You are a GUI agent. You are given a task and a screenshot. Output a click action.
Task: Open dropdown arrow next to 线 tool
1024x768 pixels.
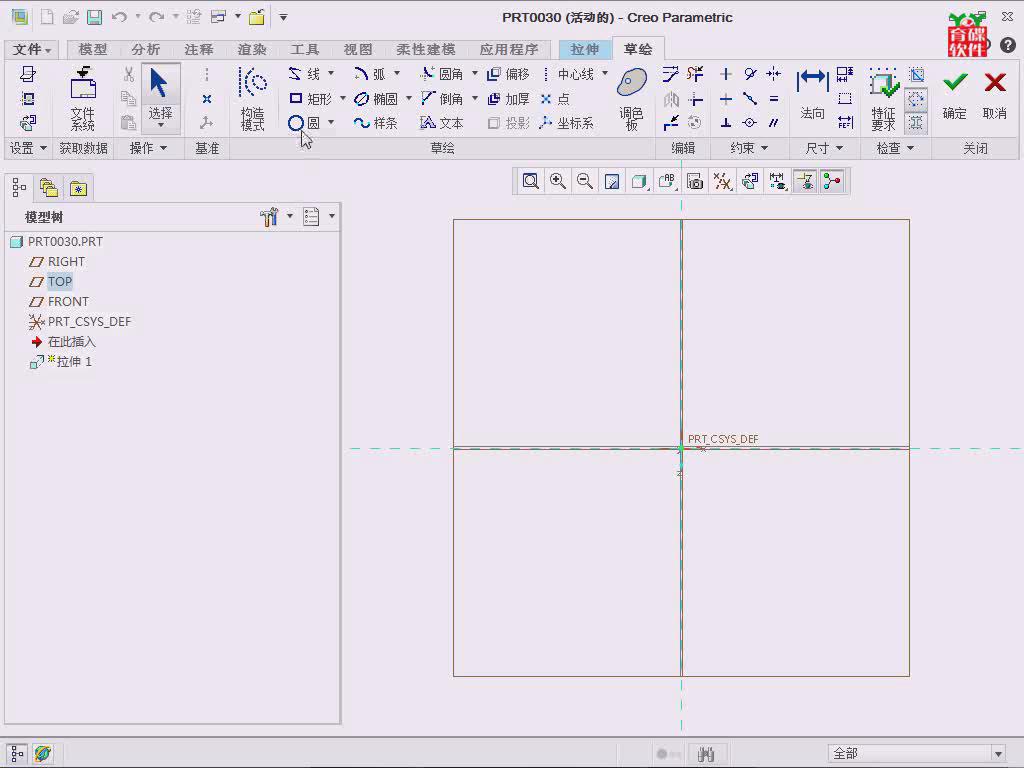pyautogui.click(x=331, y=73)
